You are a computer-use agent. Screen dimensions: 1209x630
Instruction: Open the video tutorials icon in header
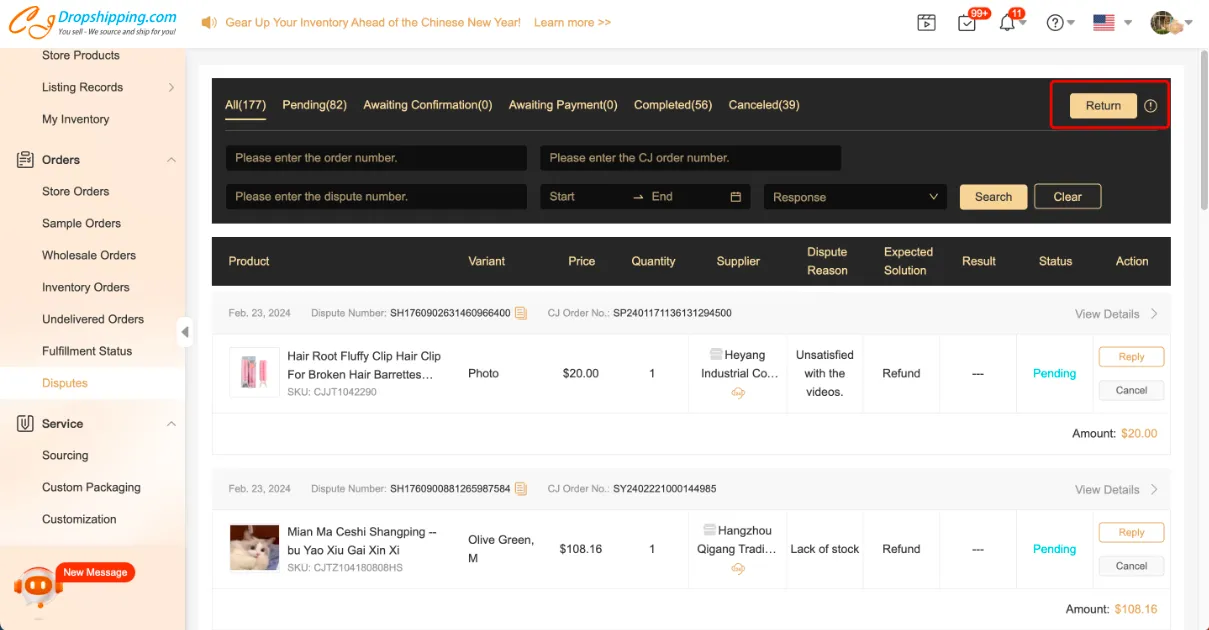(x=926, y=23)
